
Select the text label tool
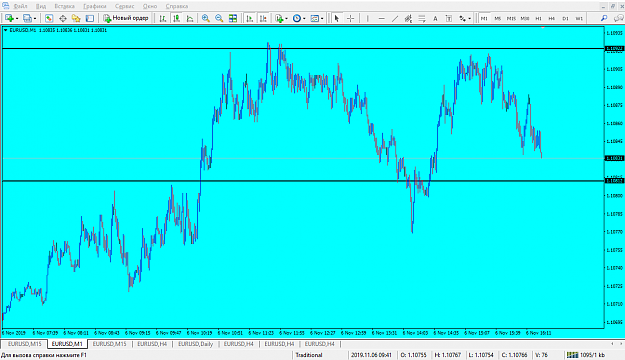(x=449, y=18)
